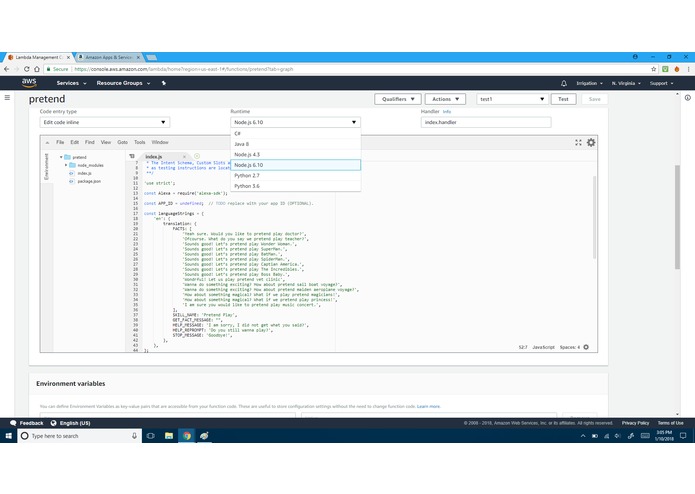The height and width of the screenshot is (494, 695).
Task: Click the Learn more link under Environment variables
Action: (428, 406)
